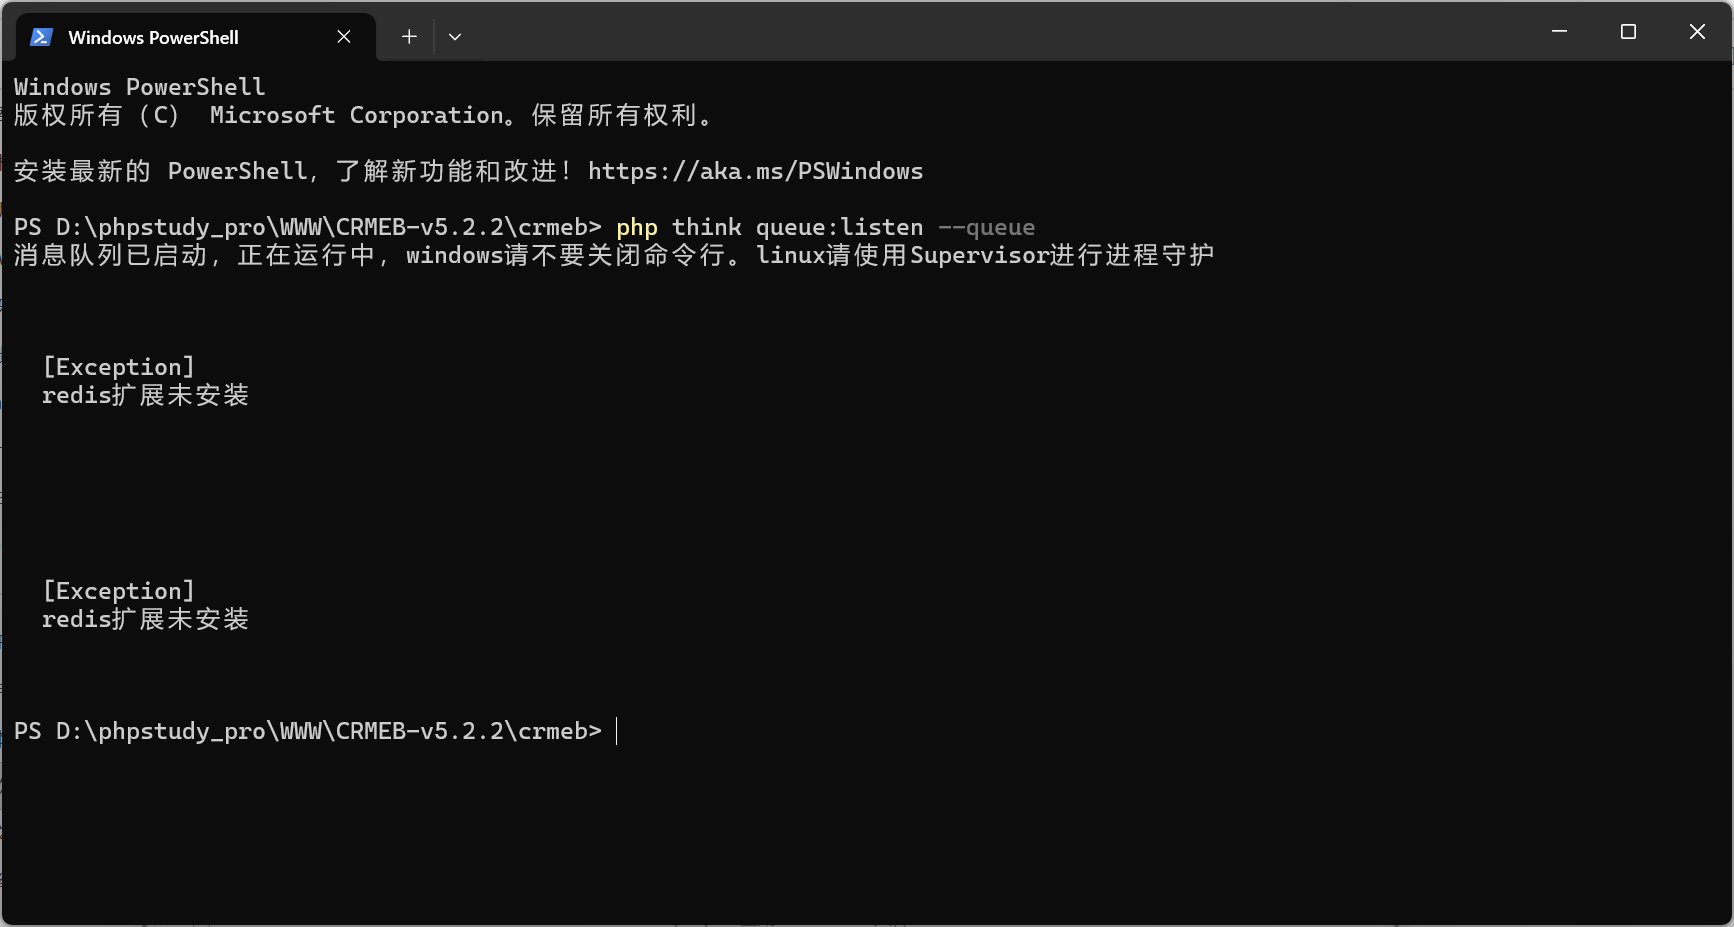Maximize the terminal window
The width and height of the screenshot is (1734, 927).
[1628, 32]
